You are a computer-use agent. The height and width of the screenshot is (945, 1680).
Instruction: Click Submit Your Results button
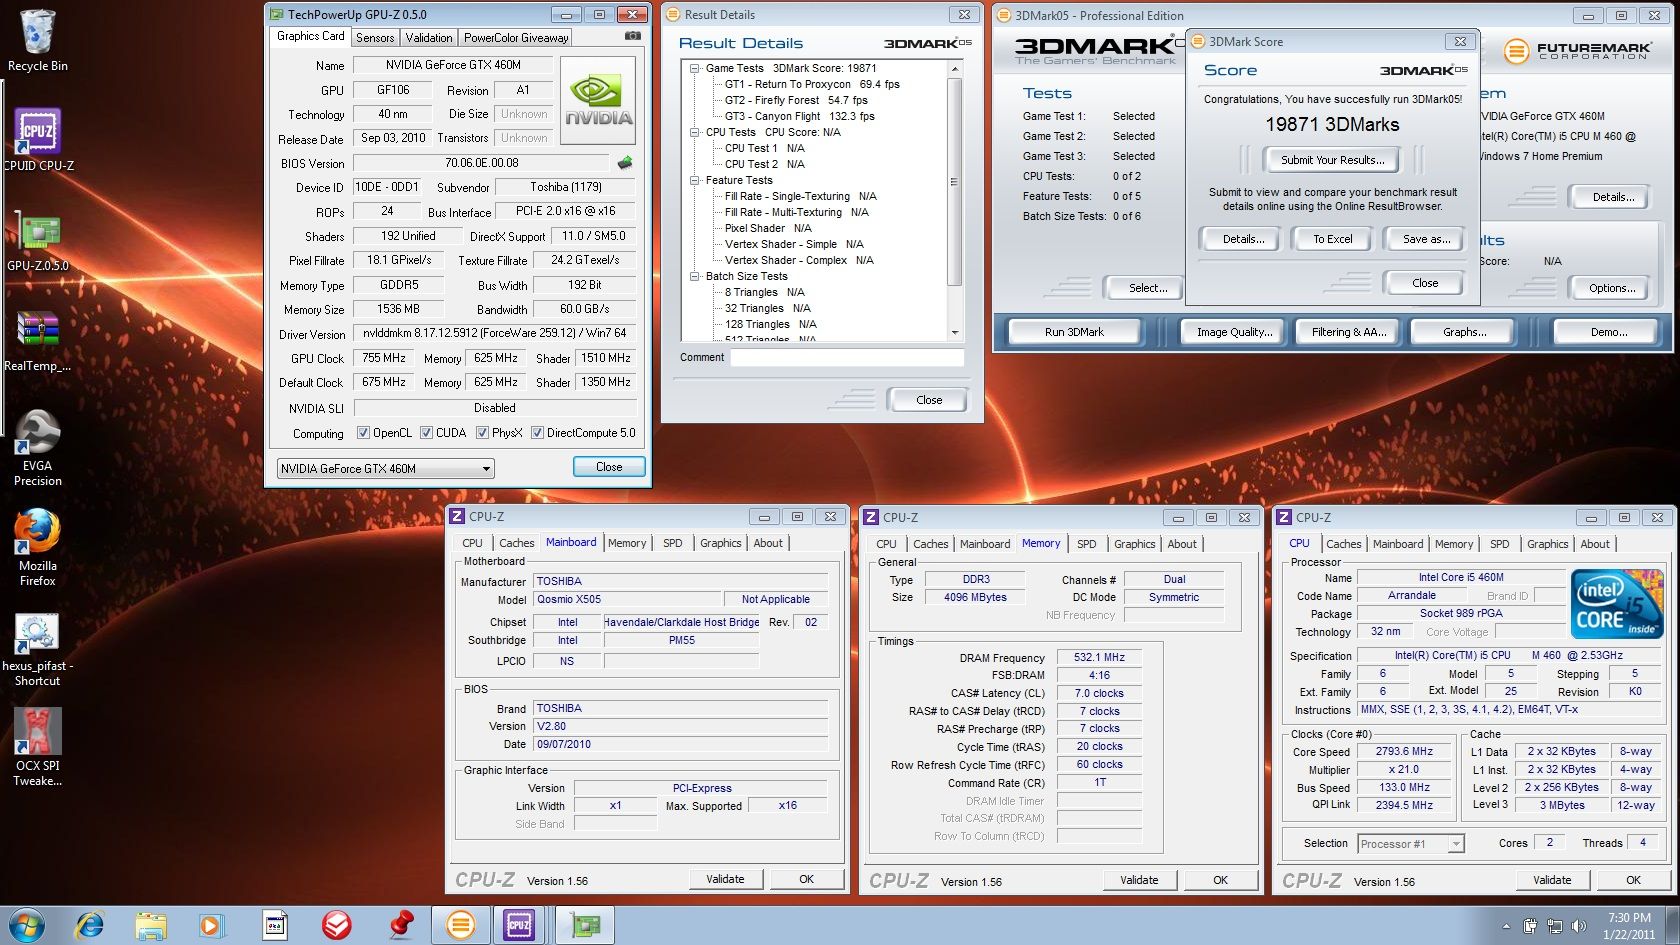click(1332, 160)
